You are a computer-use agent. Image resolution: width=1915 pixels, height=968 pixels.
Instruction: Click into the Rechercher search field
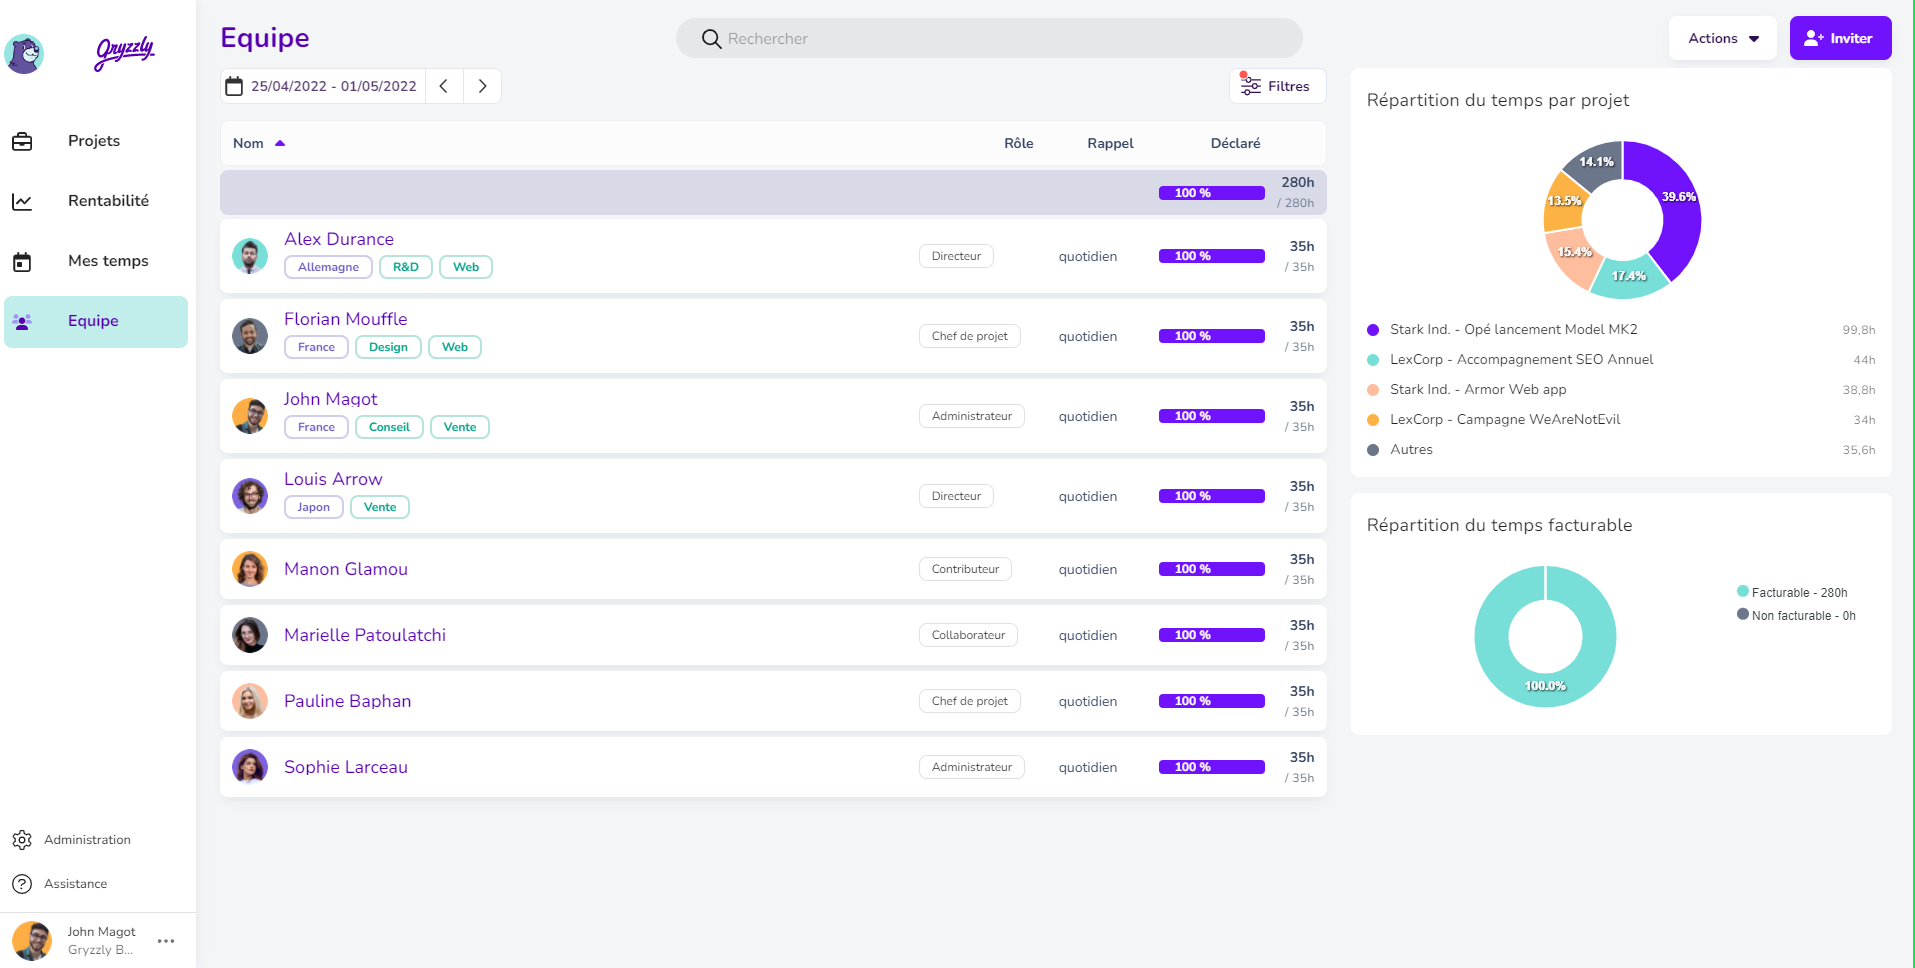point(988,38)
